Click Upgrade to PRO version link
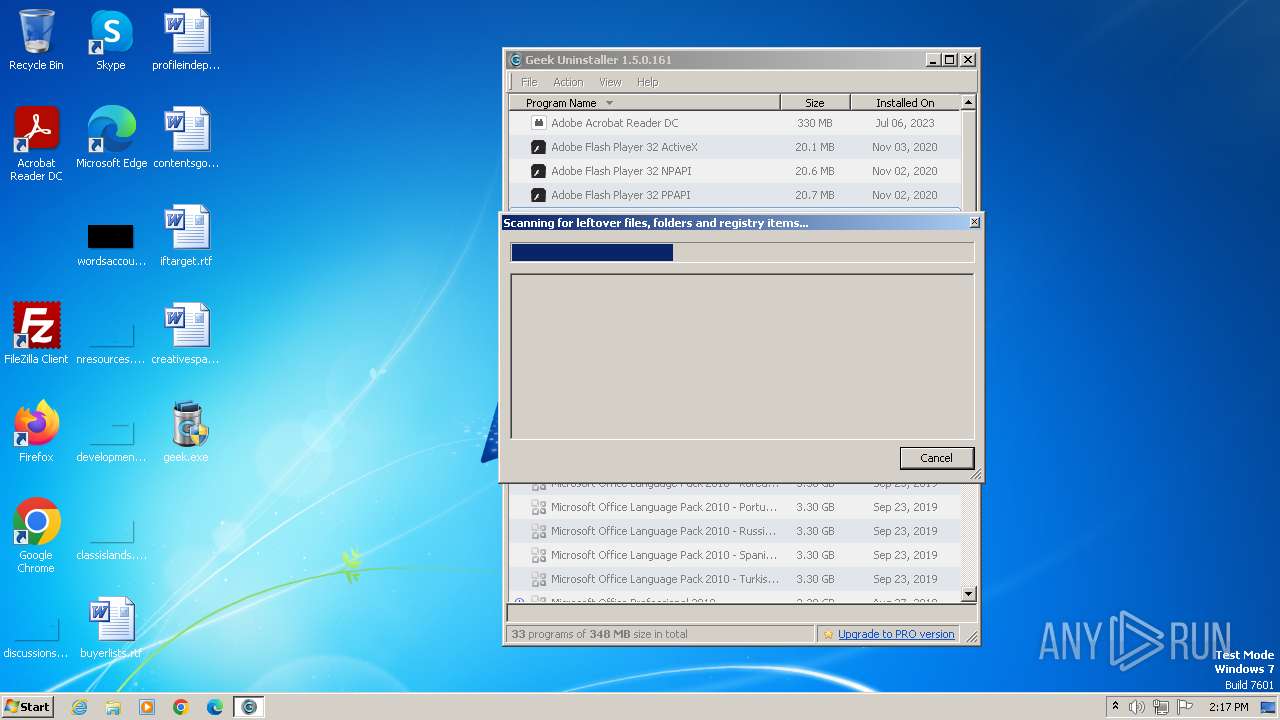 click(896, 634)
